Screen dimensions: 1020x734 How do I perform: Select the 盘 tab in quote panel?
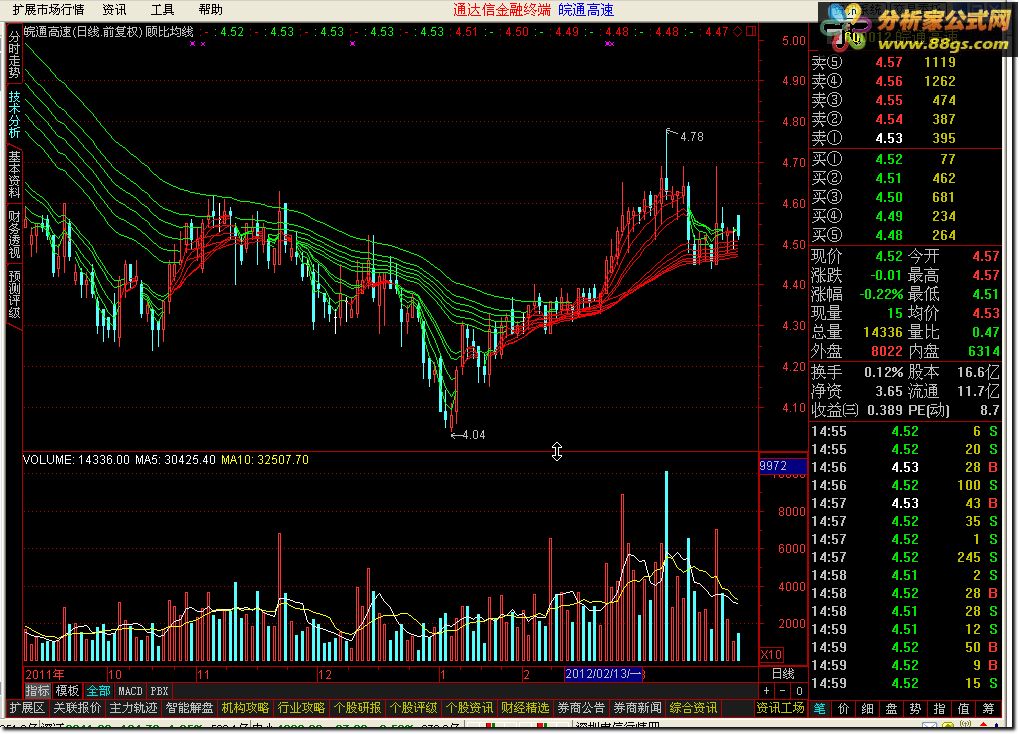(892, 709)
